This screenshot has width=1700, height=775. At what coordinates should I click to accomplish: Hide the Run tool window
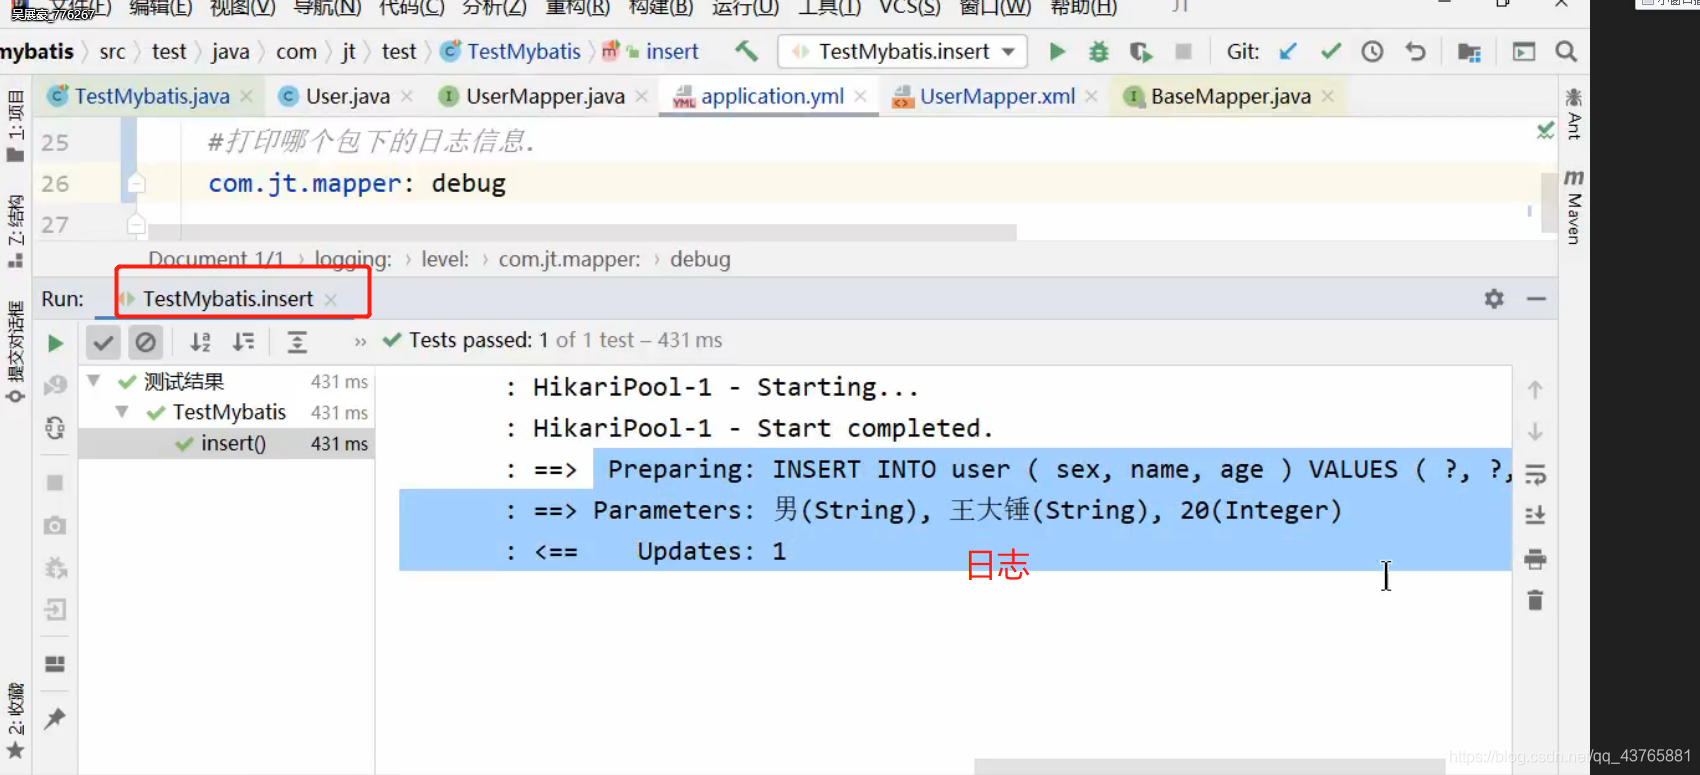click(x=1536, y=298)
